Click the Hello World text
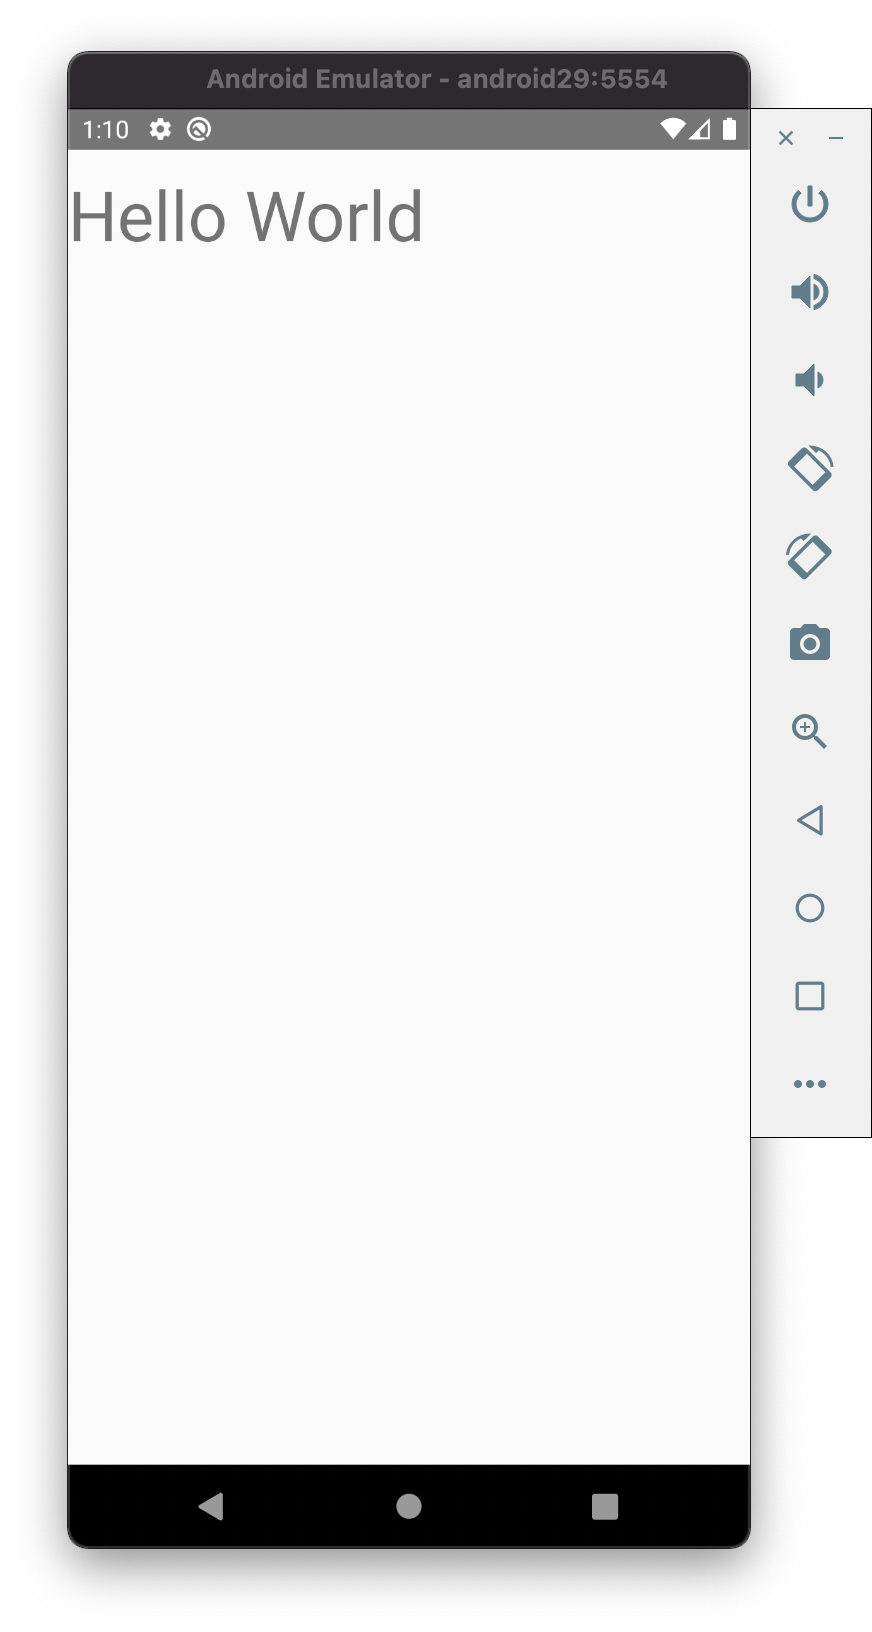Viewport: 872px width, 1632px height. pos(247,217)
